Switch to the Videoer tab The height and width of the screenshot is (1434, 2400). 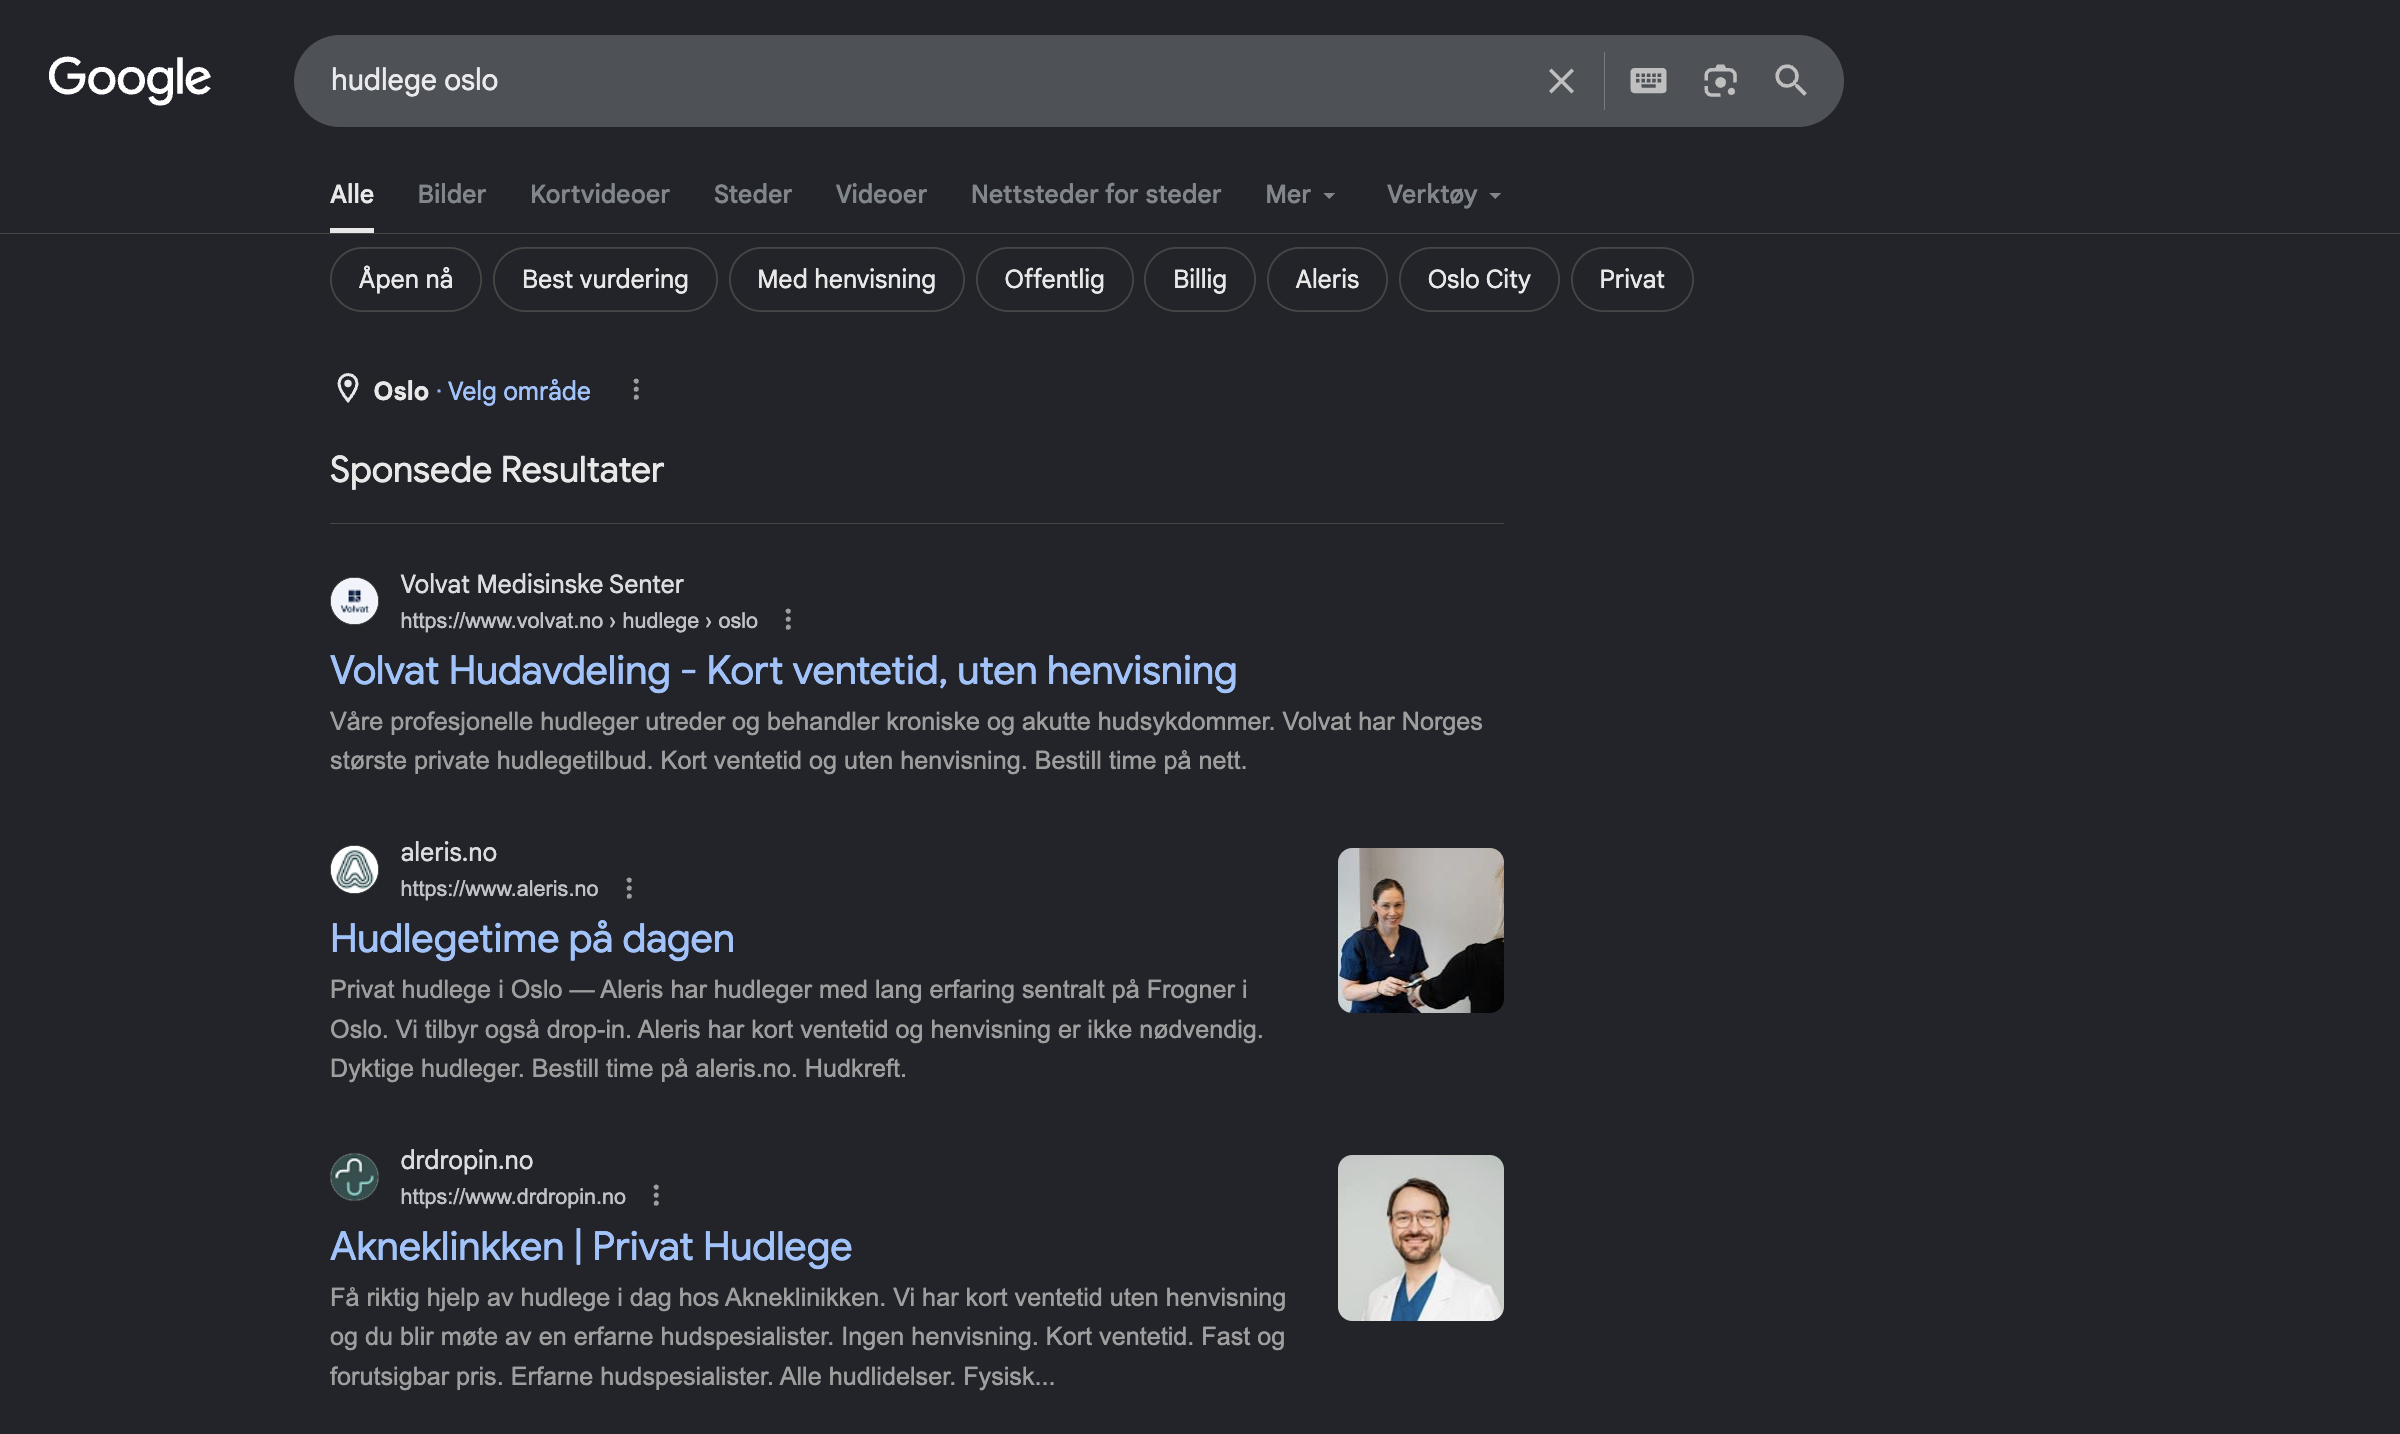click(881, 194)
